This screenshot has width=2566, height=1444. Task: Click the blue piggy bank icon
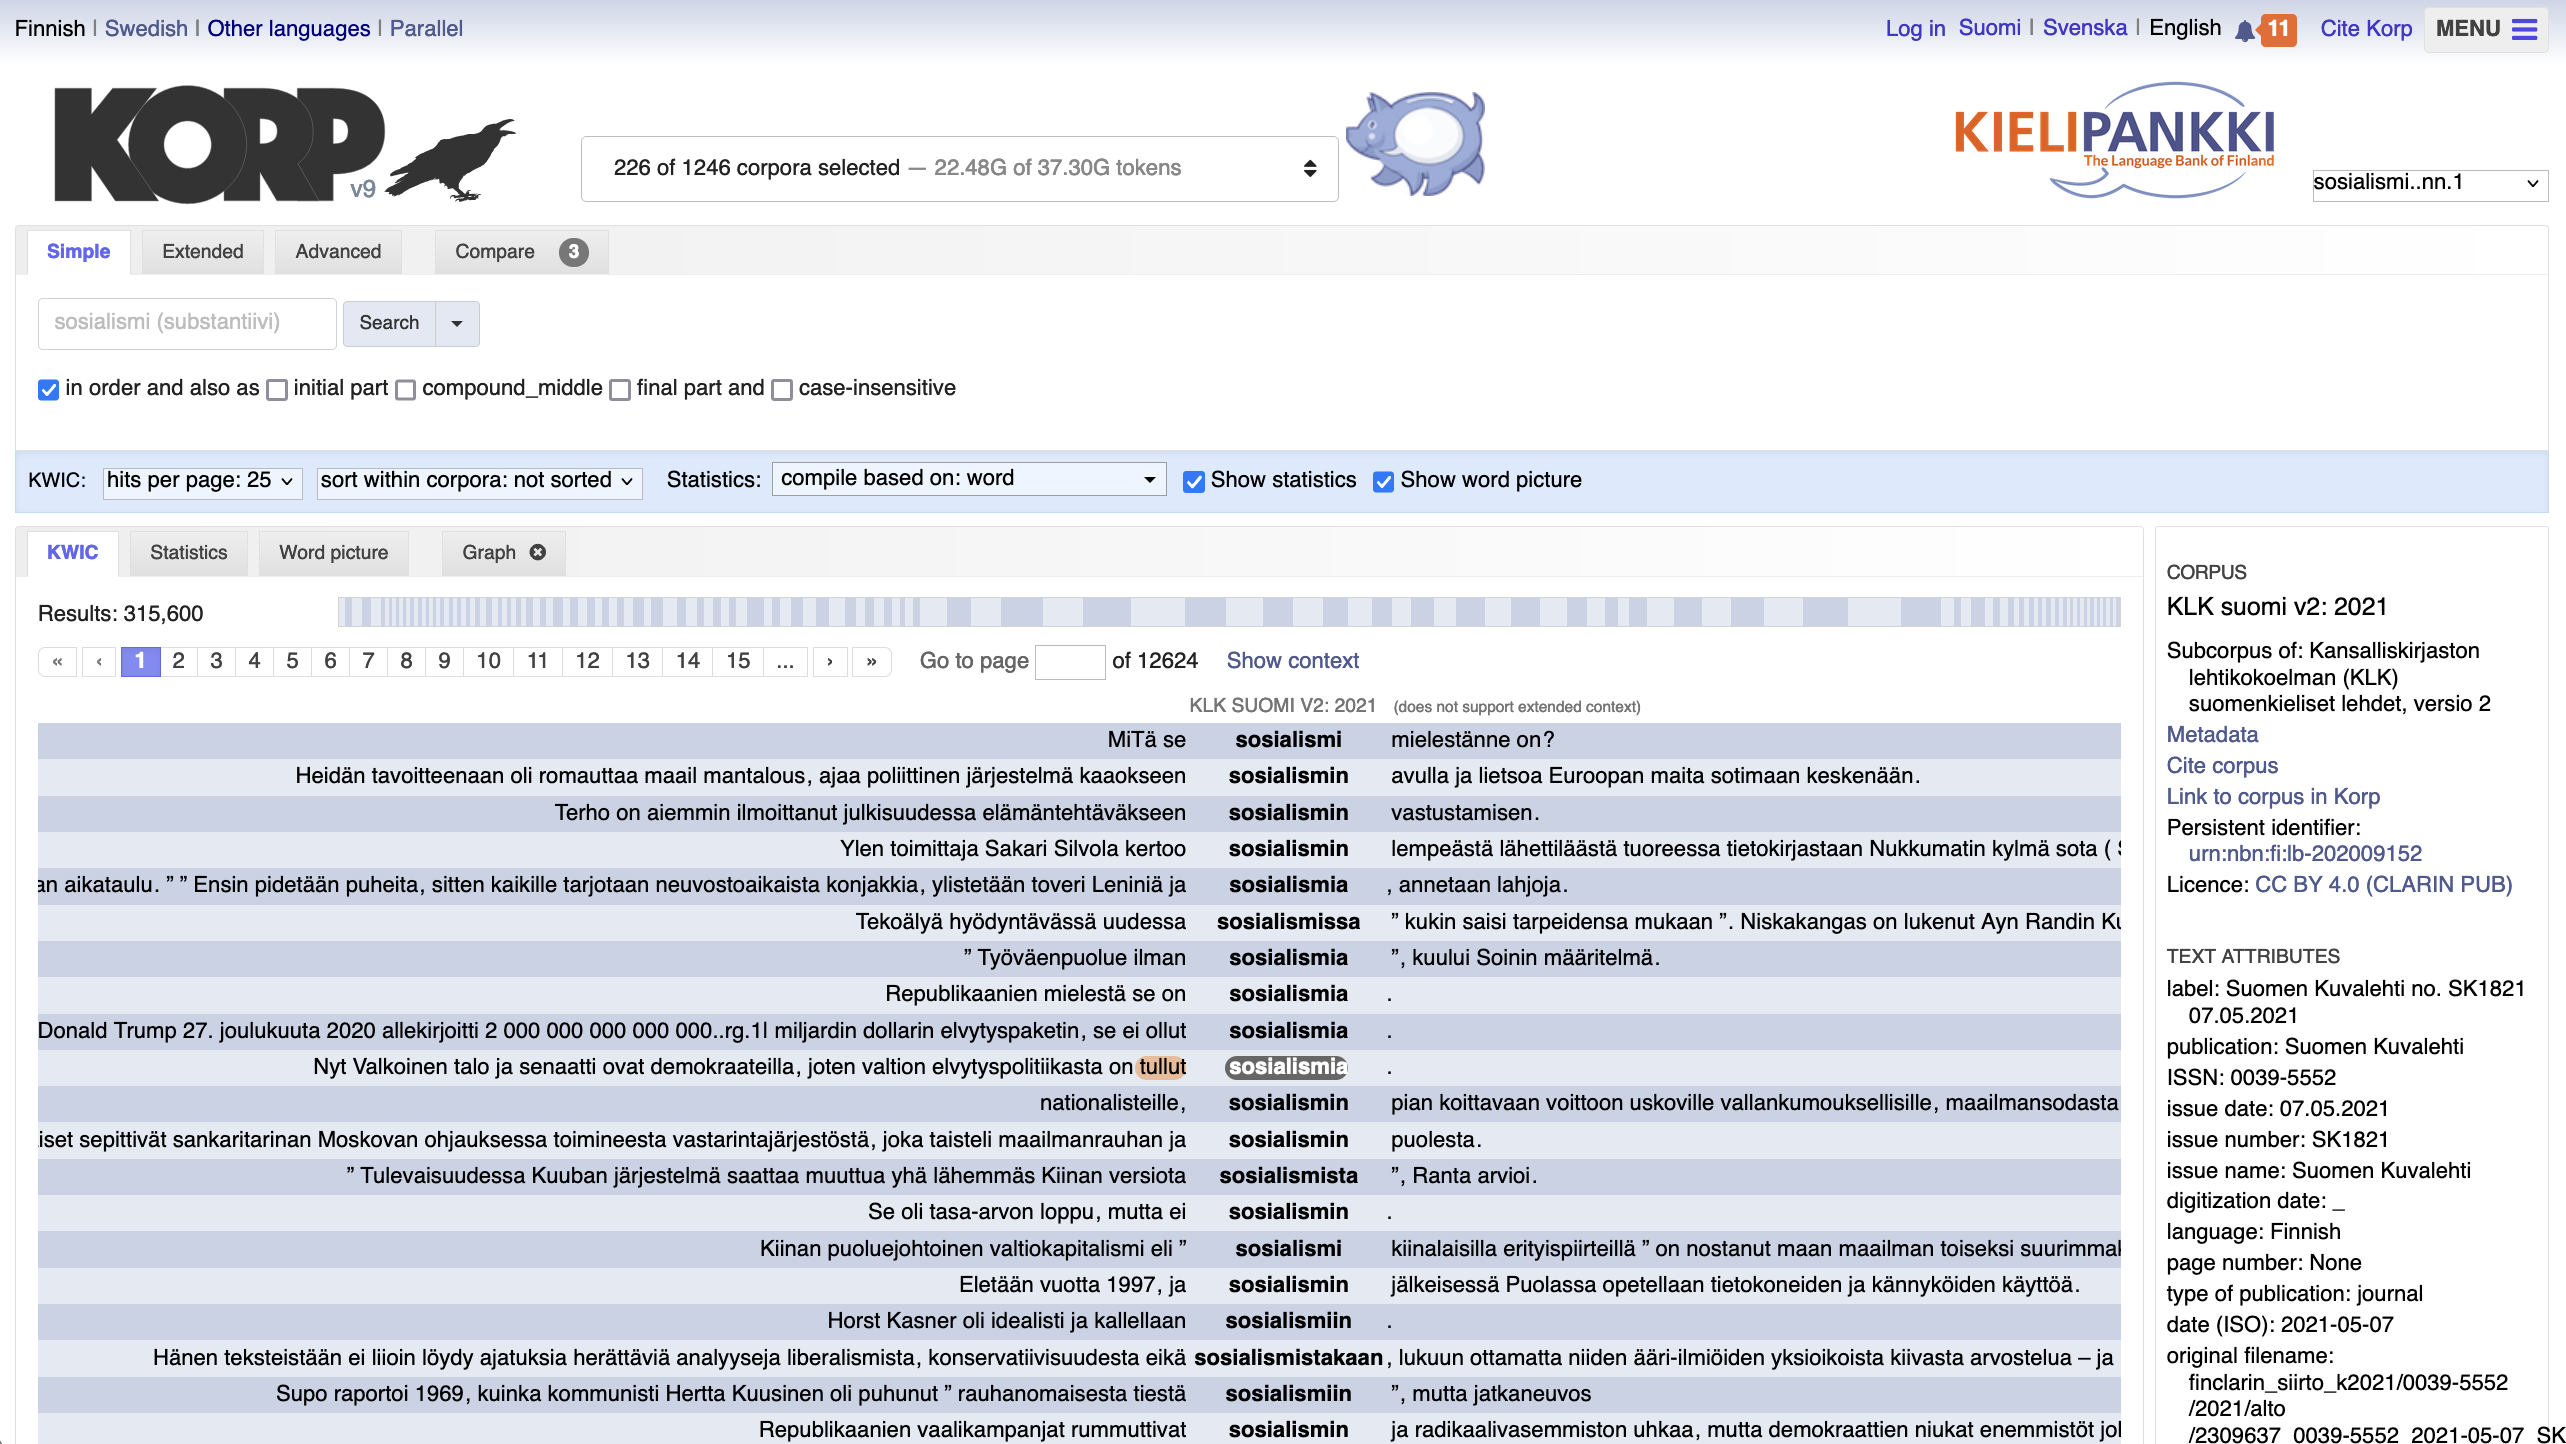click(1414, 143)
